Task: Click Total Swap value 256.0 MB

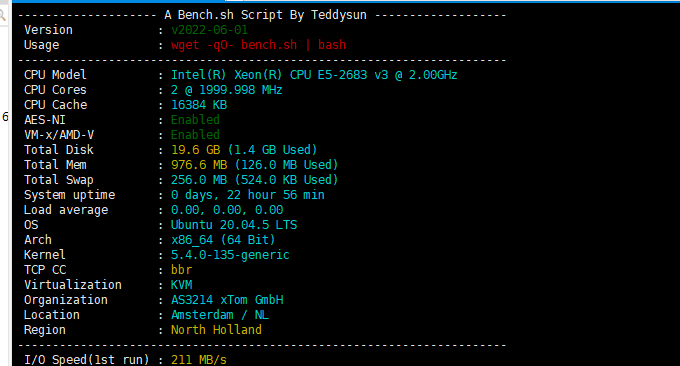Action: click(199, 180)
